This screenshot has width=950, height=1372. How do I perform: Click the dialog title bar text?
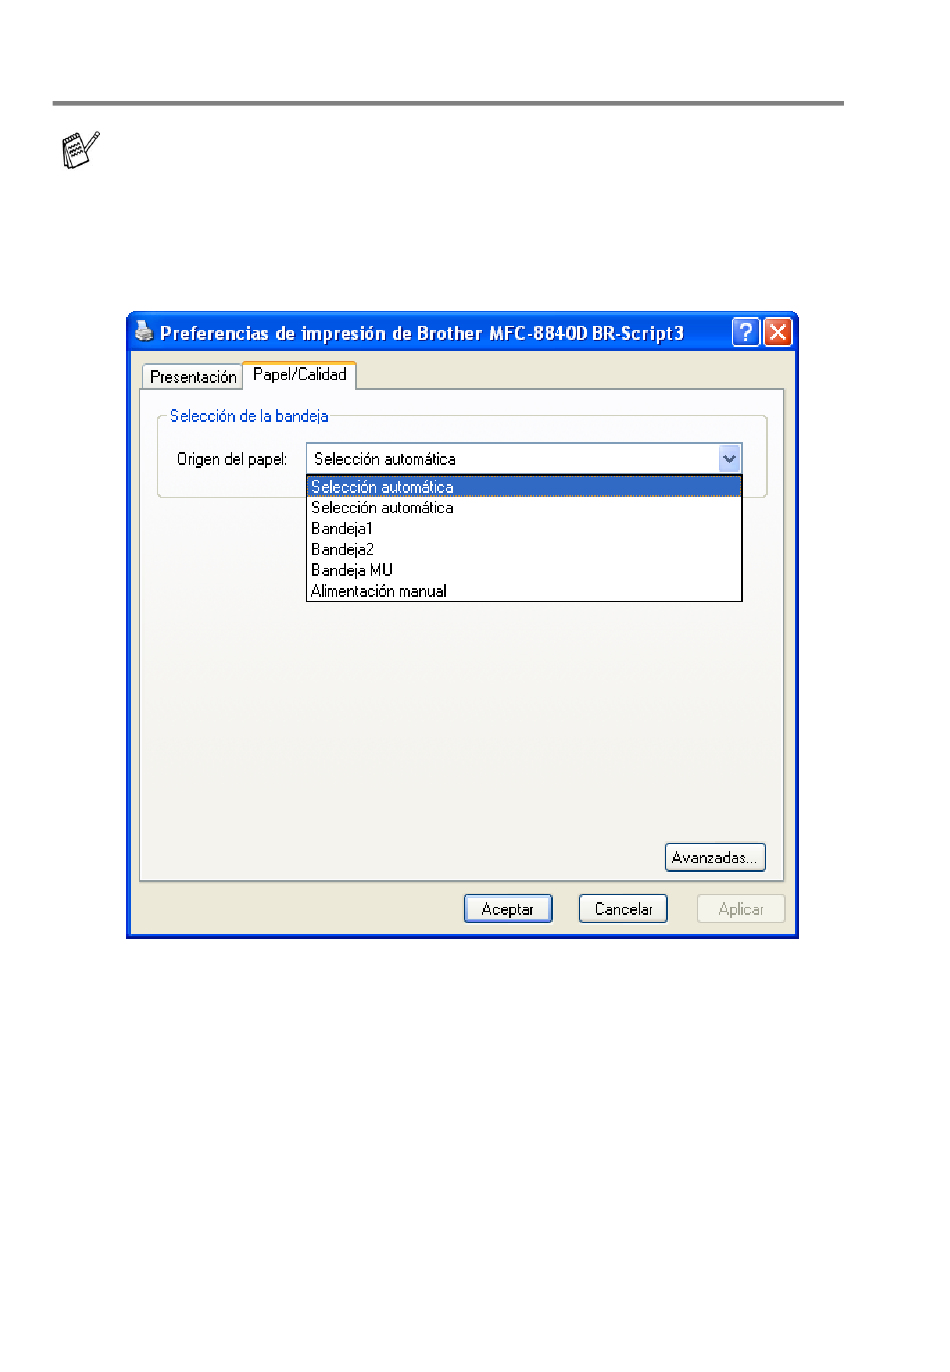(422, 333)
